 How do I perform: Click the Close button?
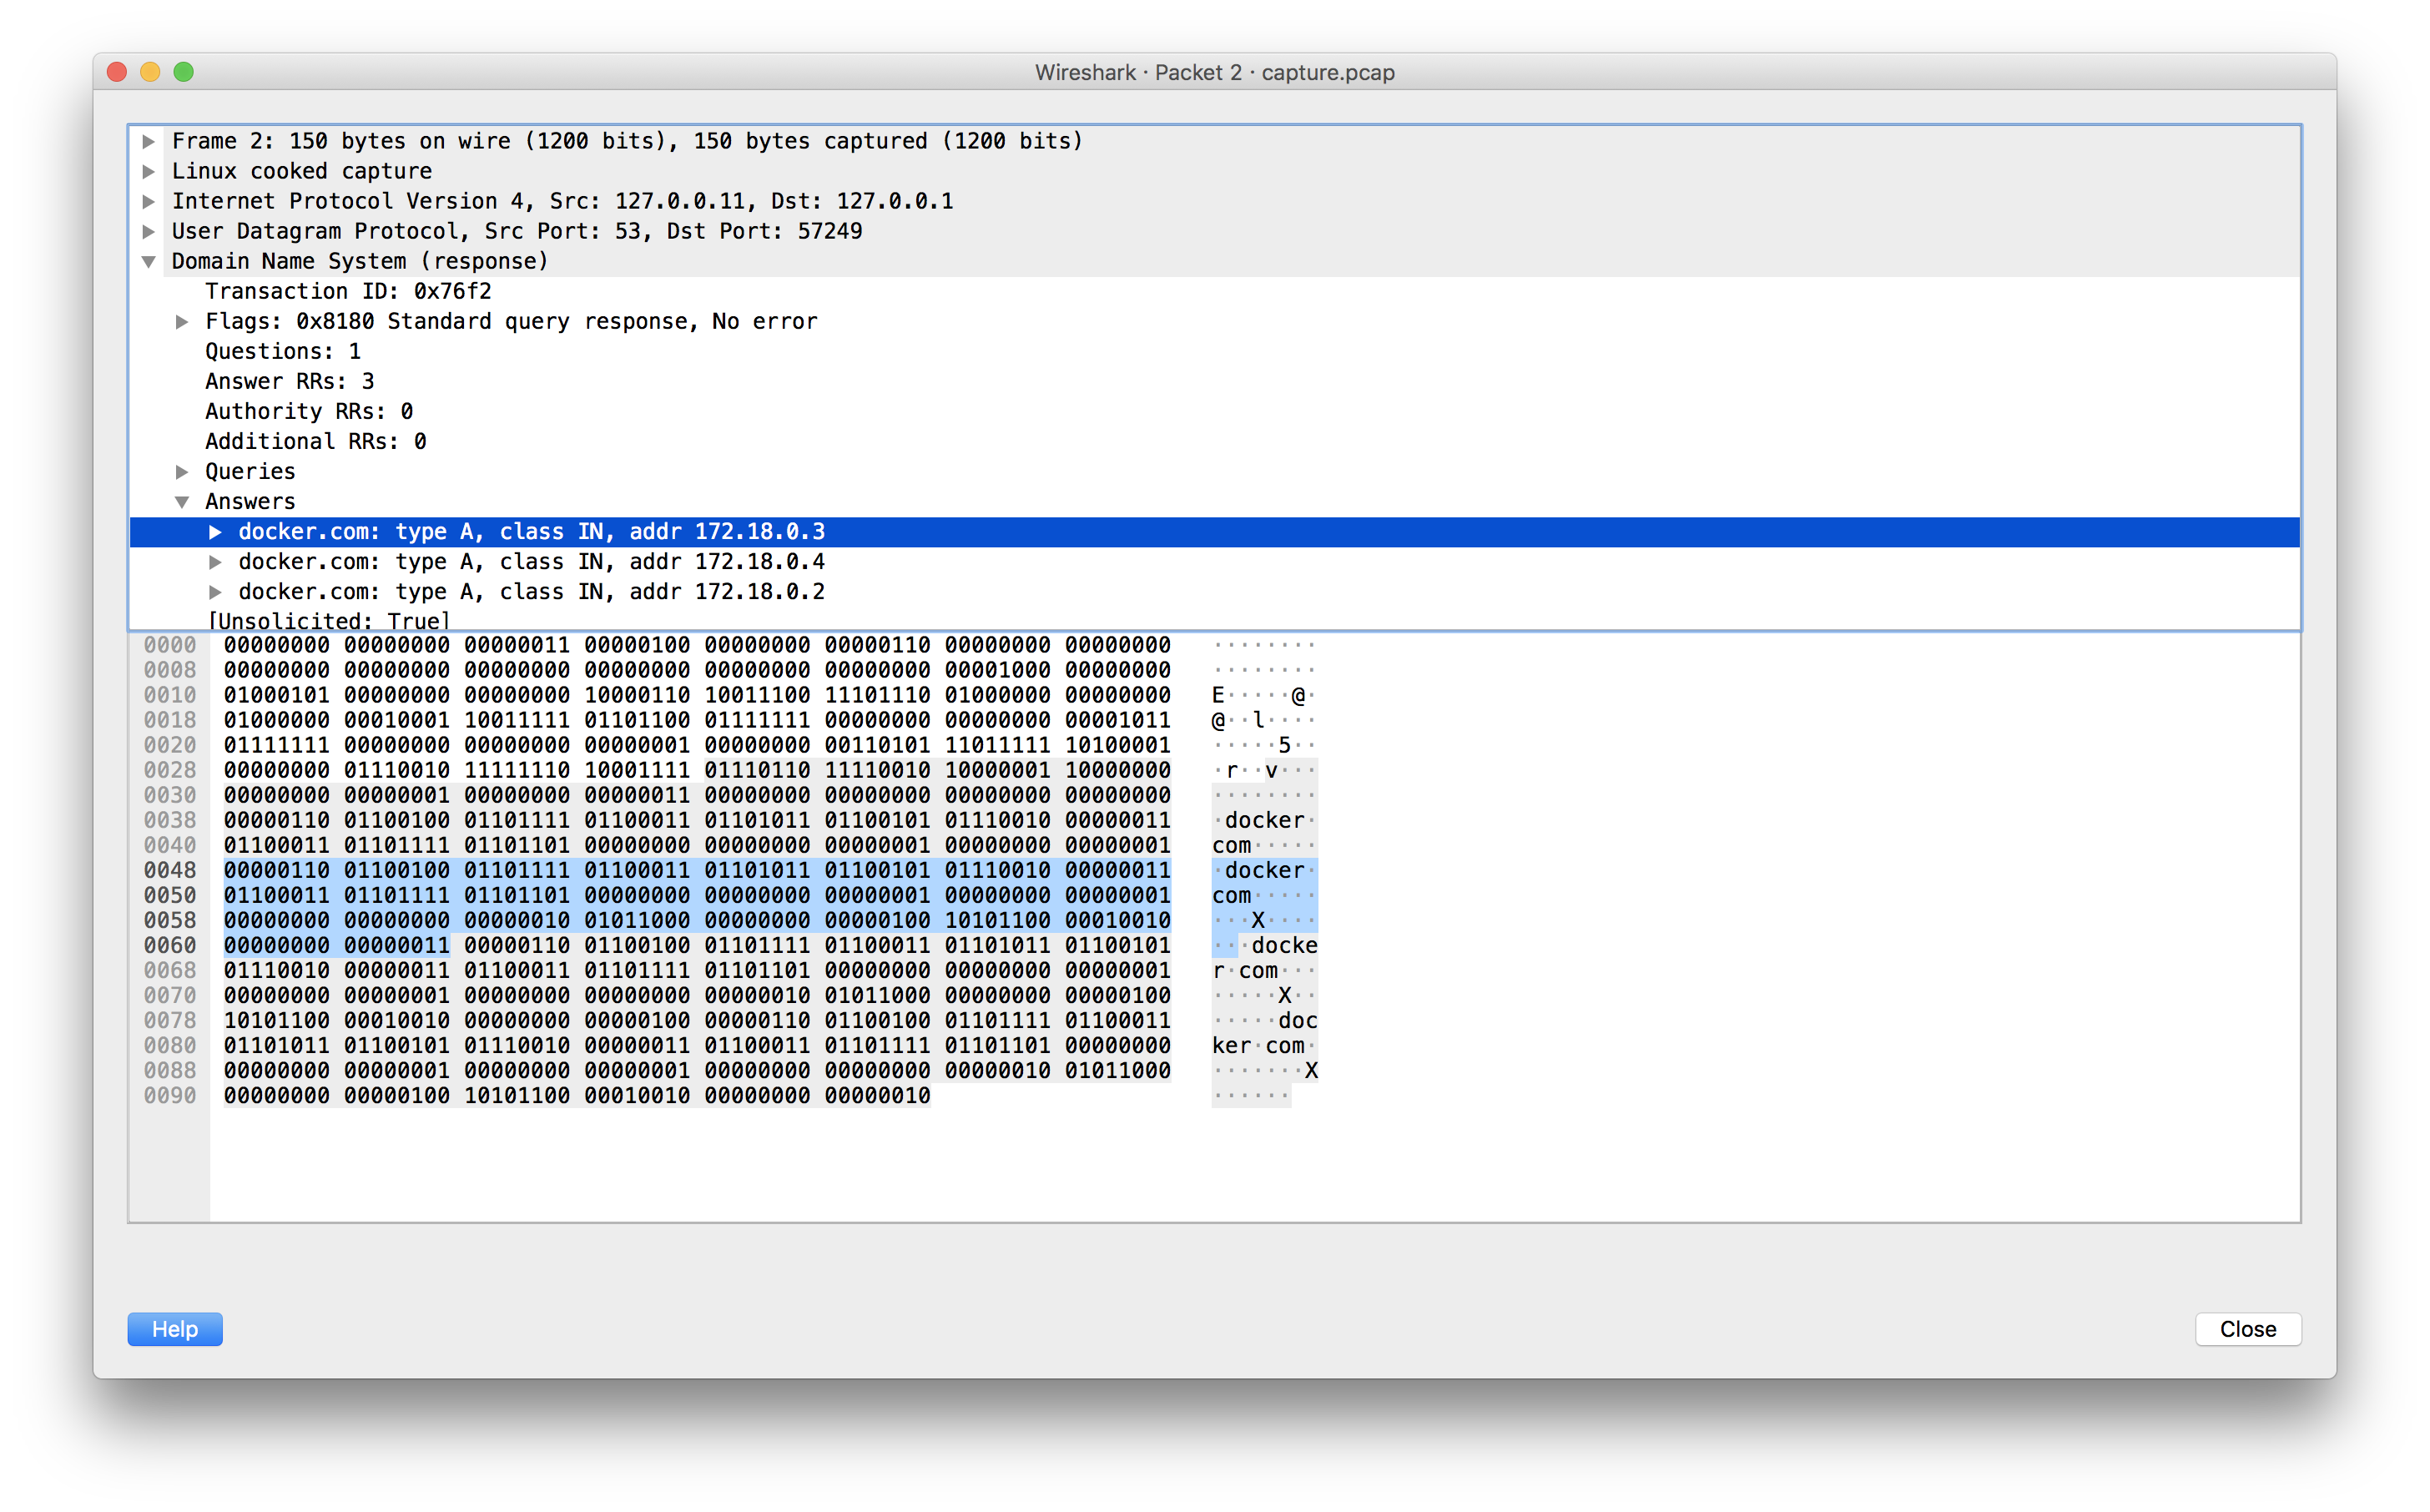coord(2248,1329)
